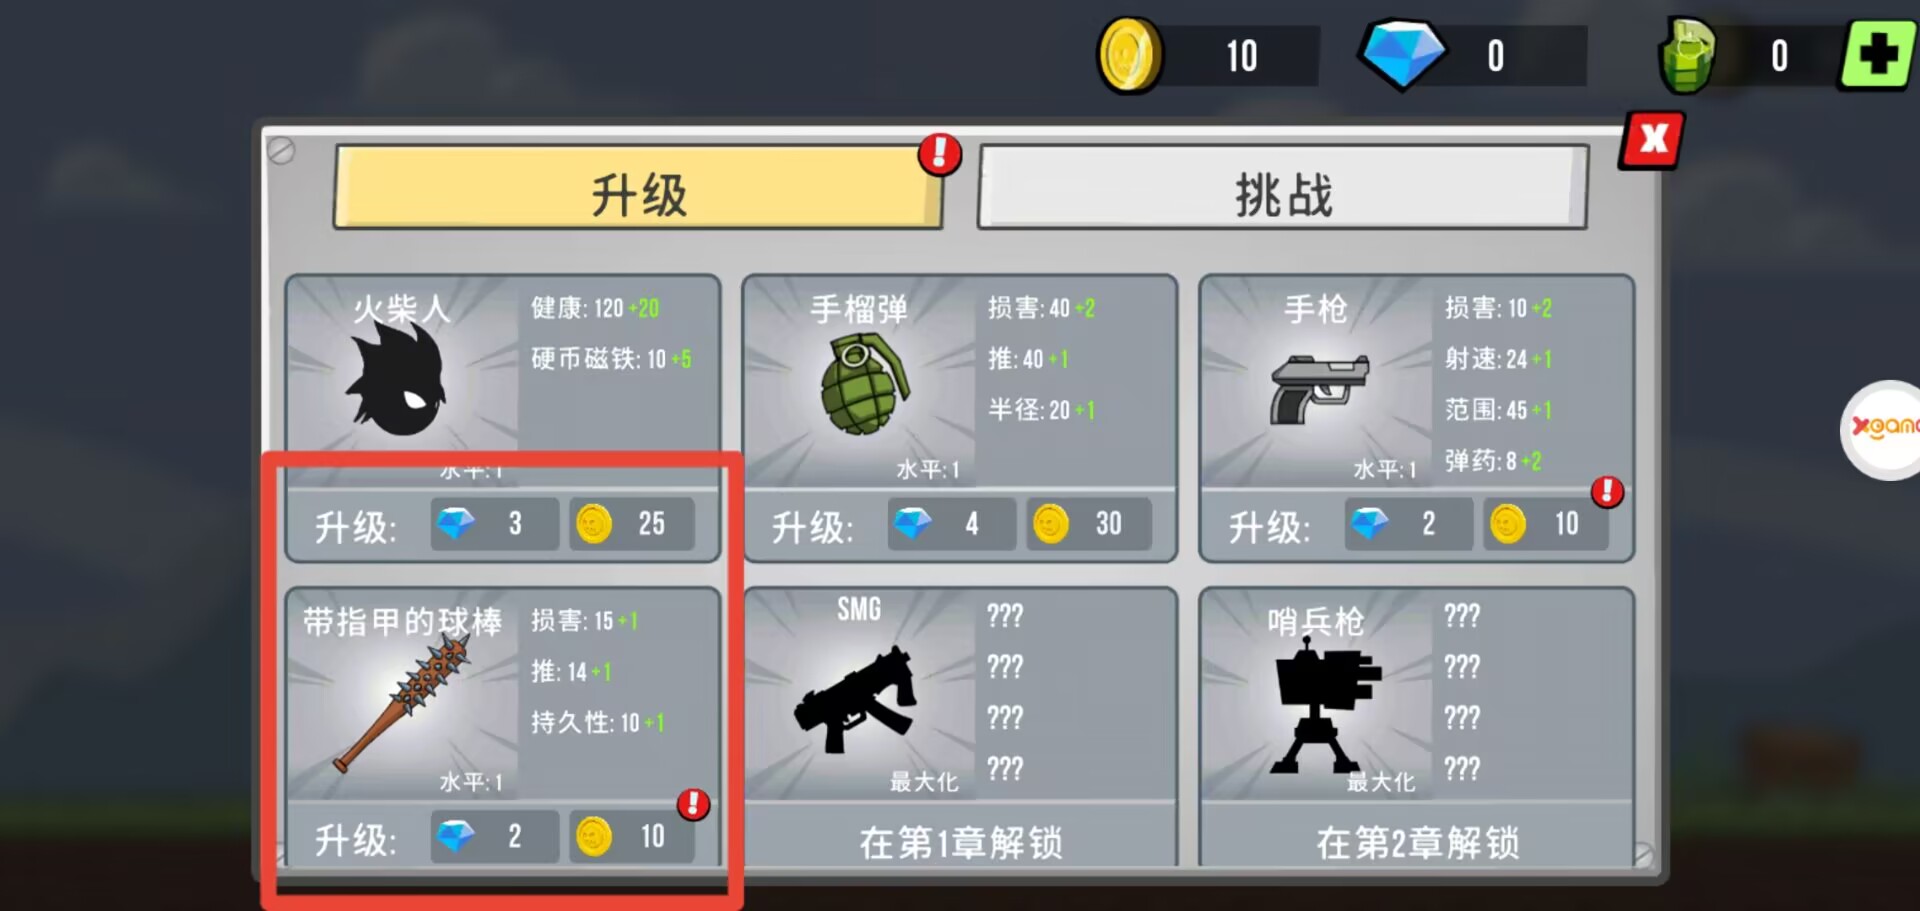The height and width of the screenshot is (911, 1920).
Task: Close the upgrade panel with red X
Action: 1653,139
